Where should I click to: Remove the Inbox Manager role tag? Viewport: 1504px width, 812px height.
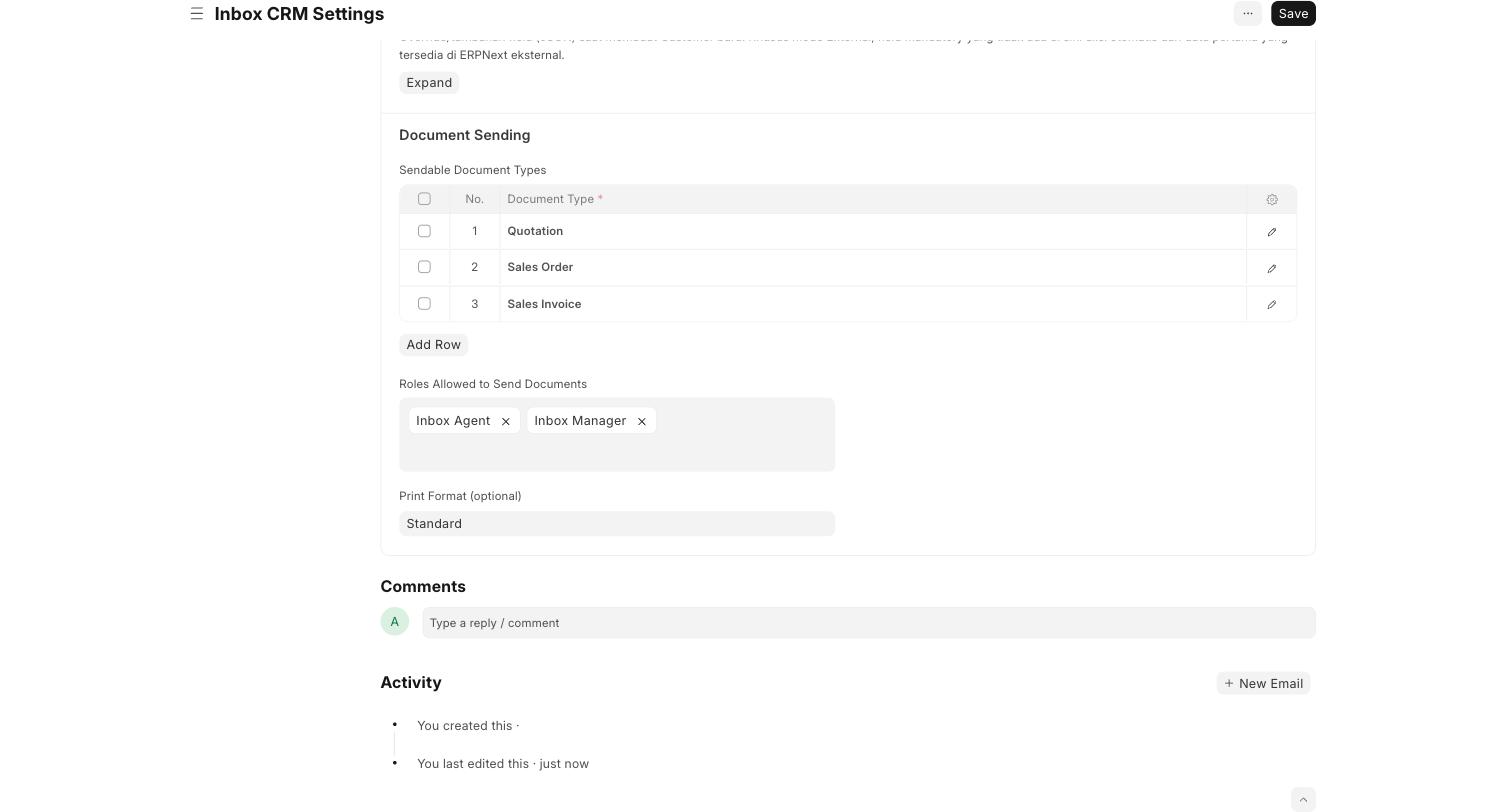pos(642,422)
